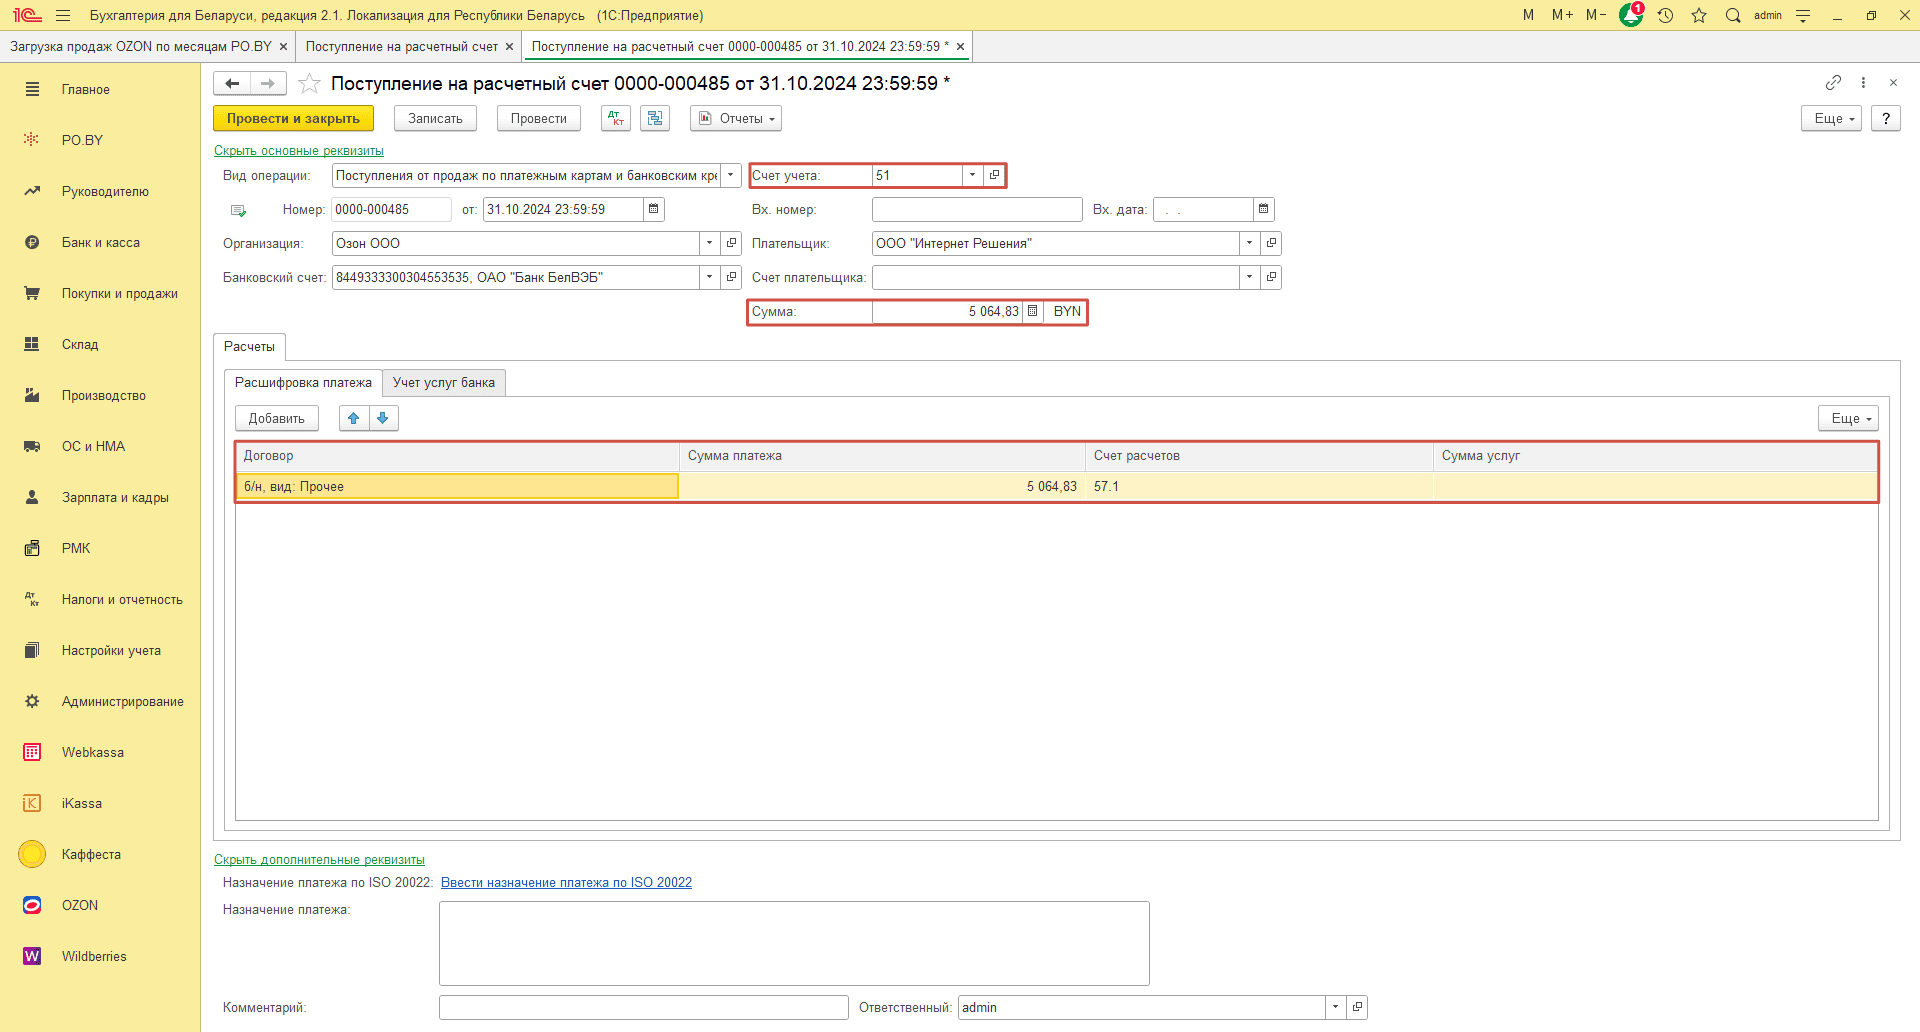This screenshot has height=1032, width=1920.
Task: Open the service settings icon next to admin
Action: pos(1803,15)
